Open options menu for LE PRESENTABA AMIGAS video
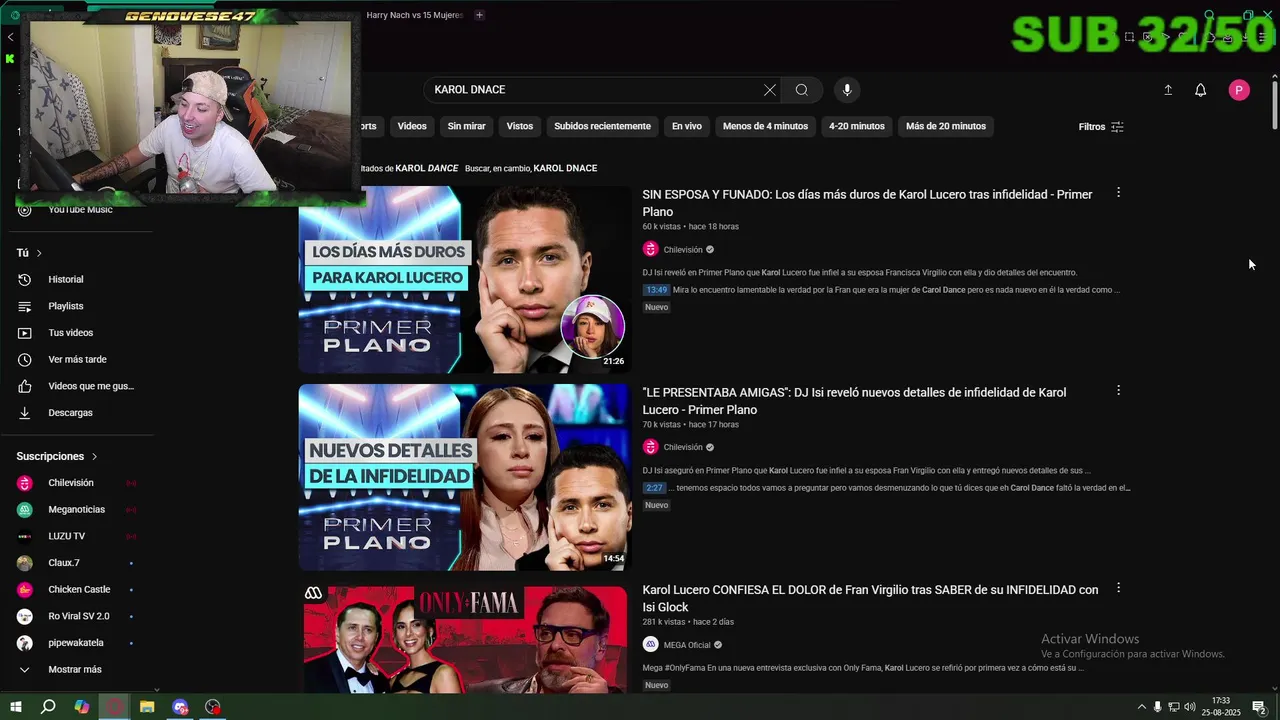The height and width of the screenshot is (720, 1280). click(x=1118, y=391)
